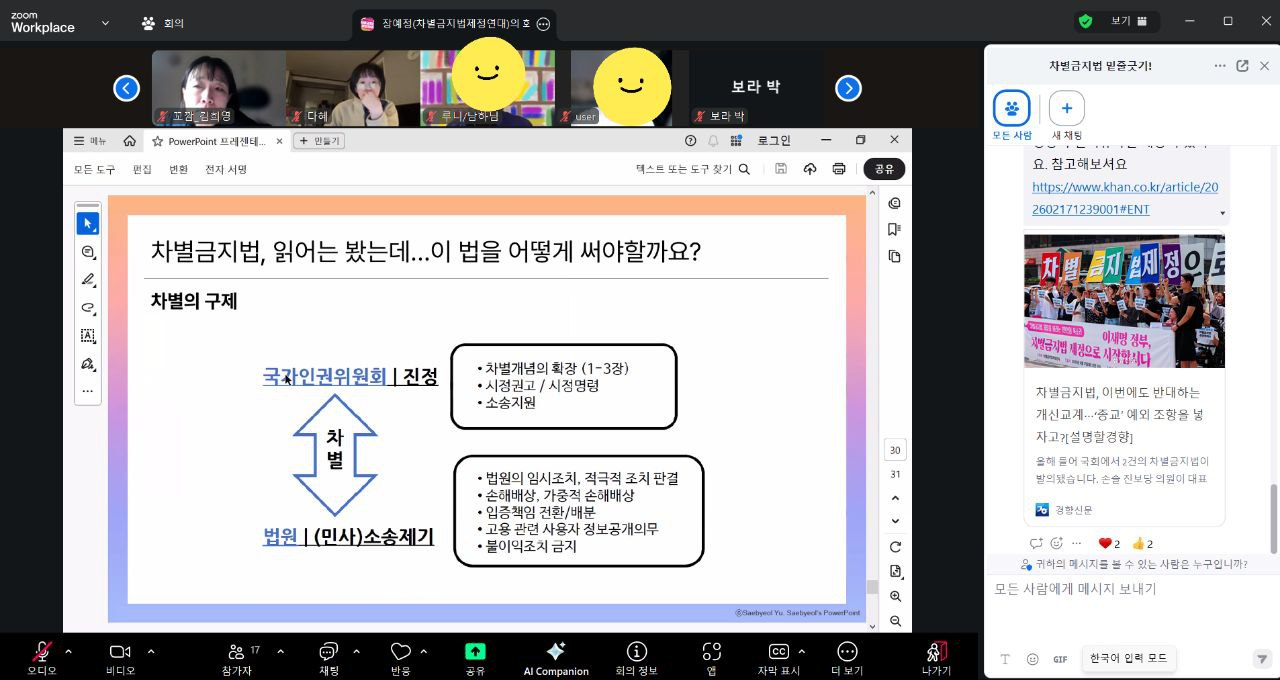
Task: Click the zoom in magnifier in PDF sidebar
Action: point(895,596)
